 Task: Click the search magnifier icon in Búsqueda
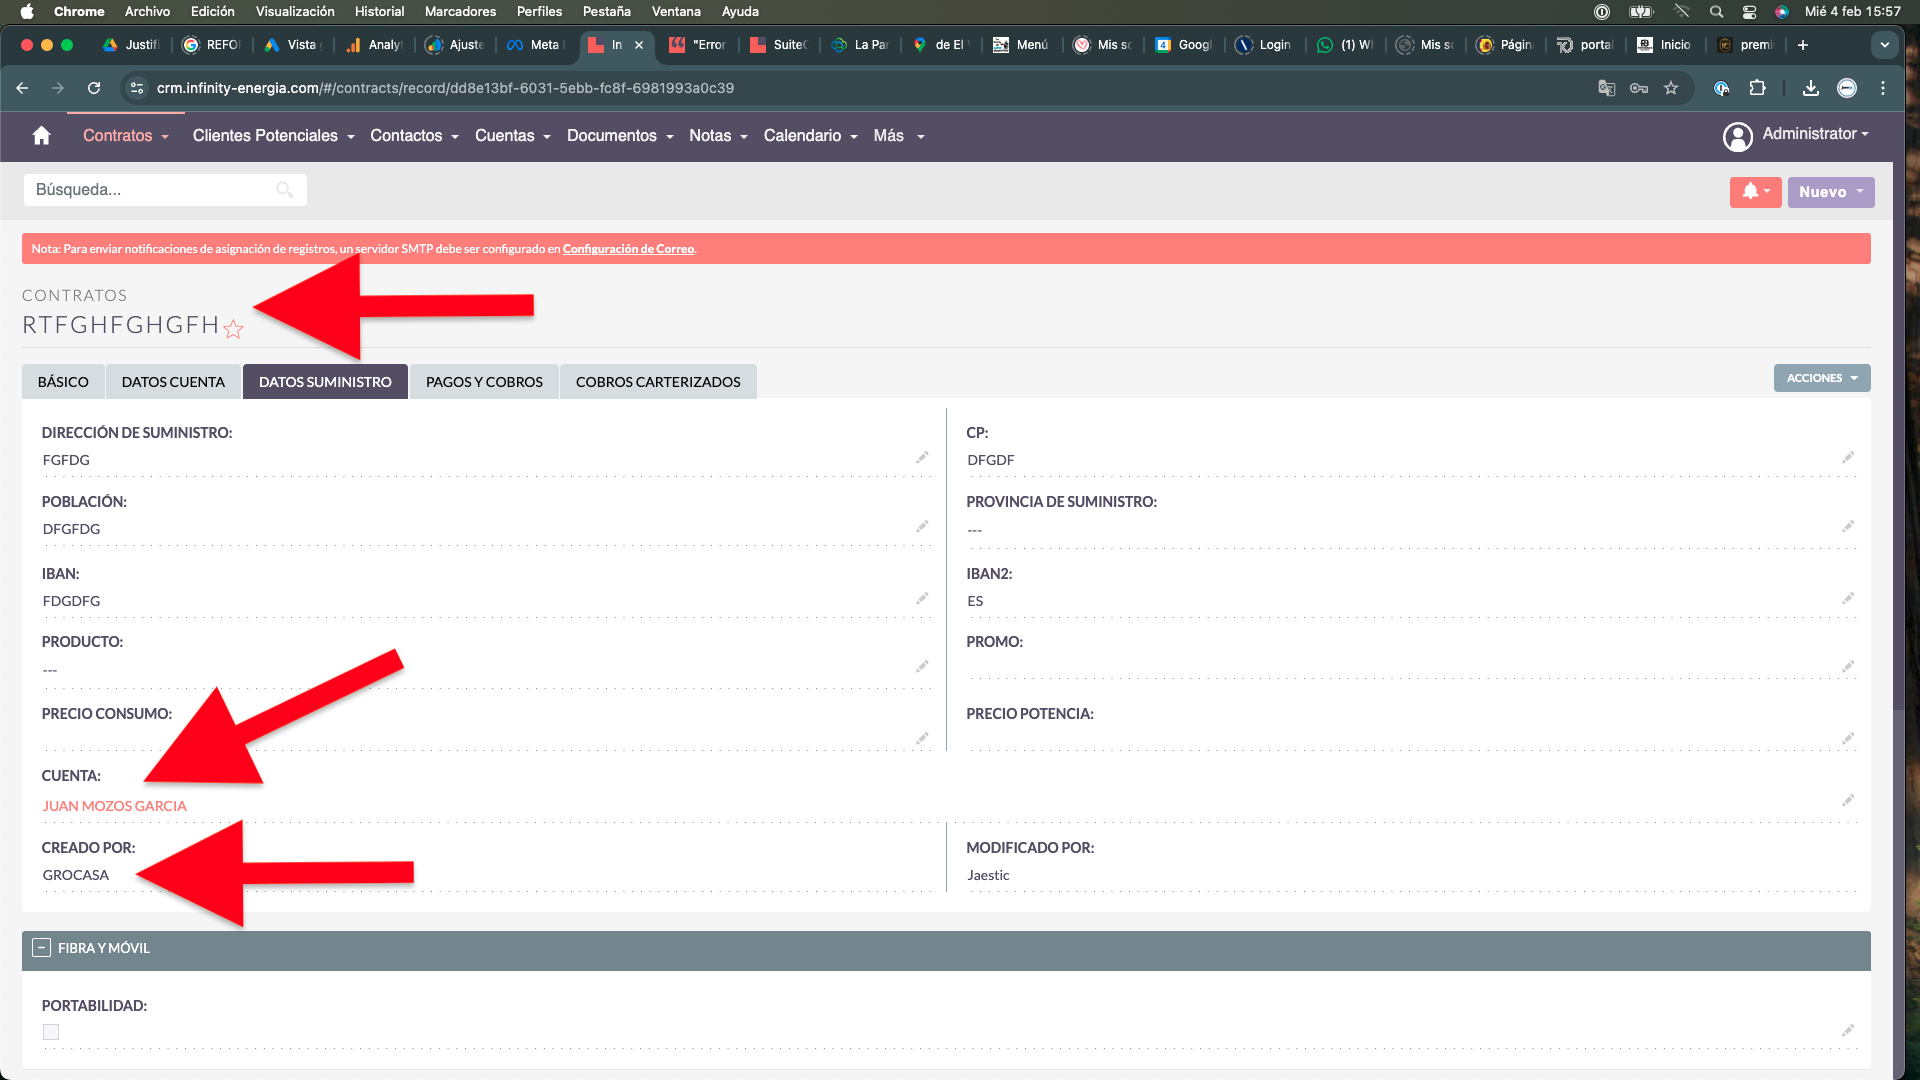285,190
